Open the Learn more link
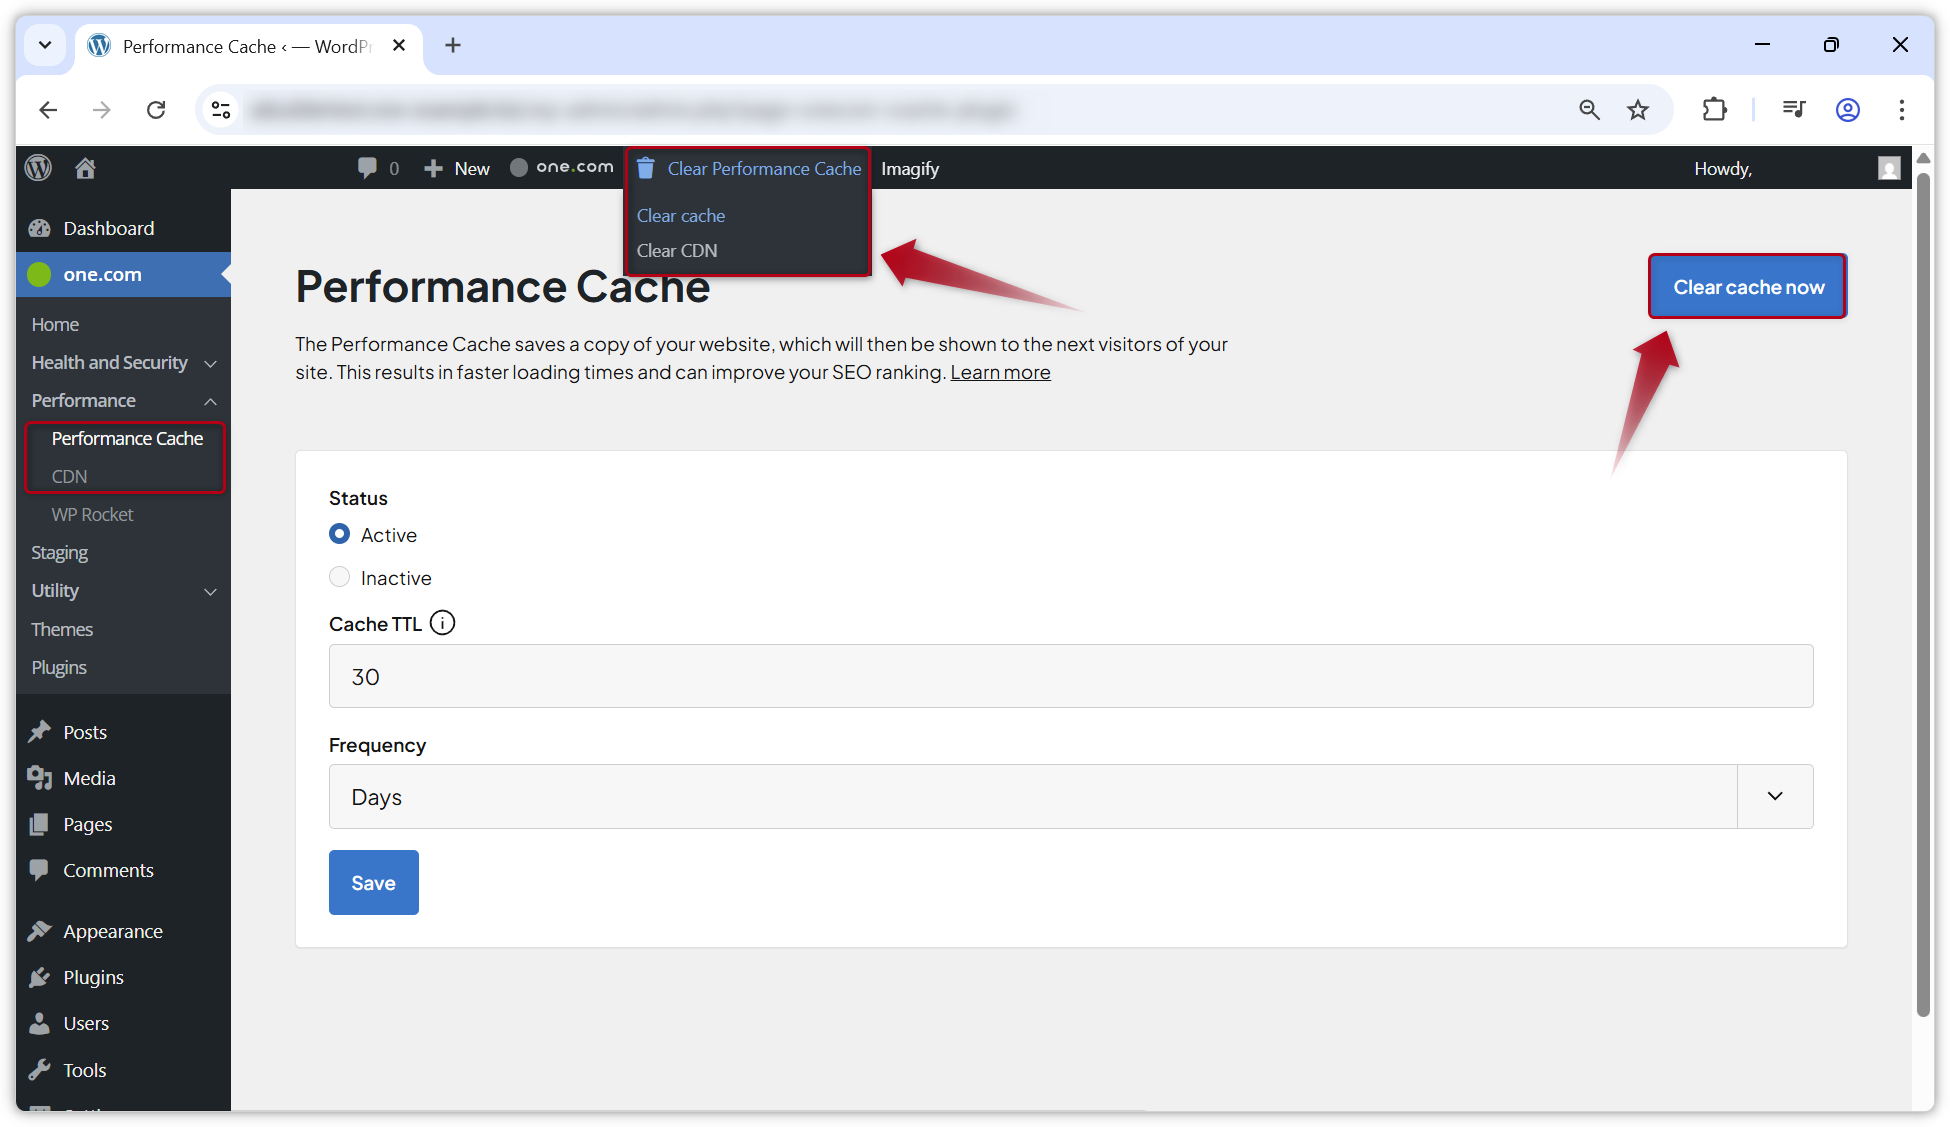This screenshot has height=1127, width=1950. [1000, 371]
